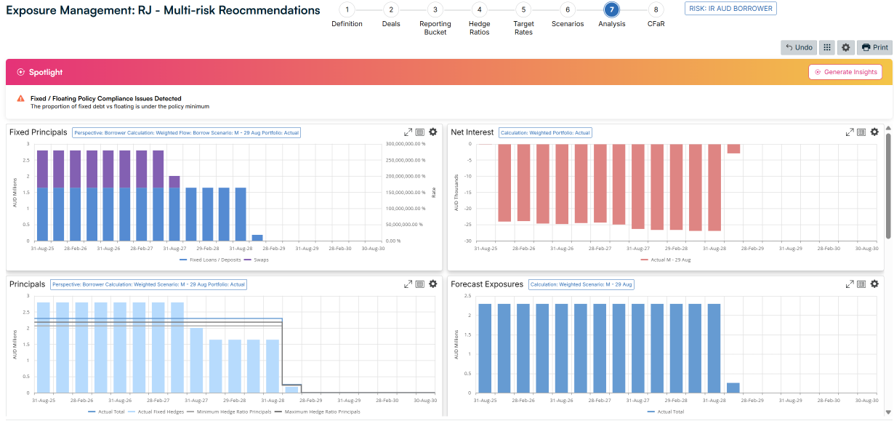
Task: Open Forecast Exposures settings gear
Action: (874, 284)
